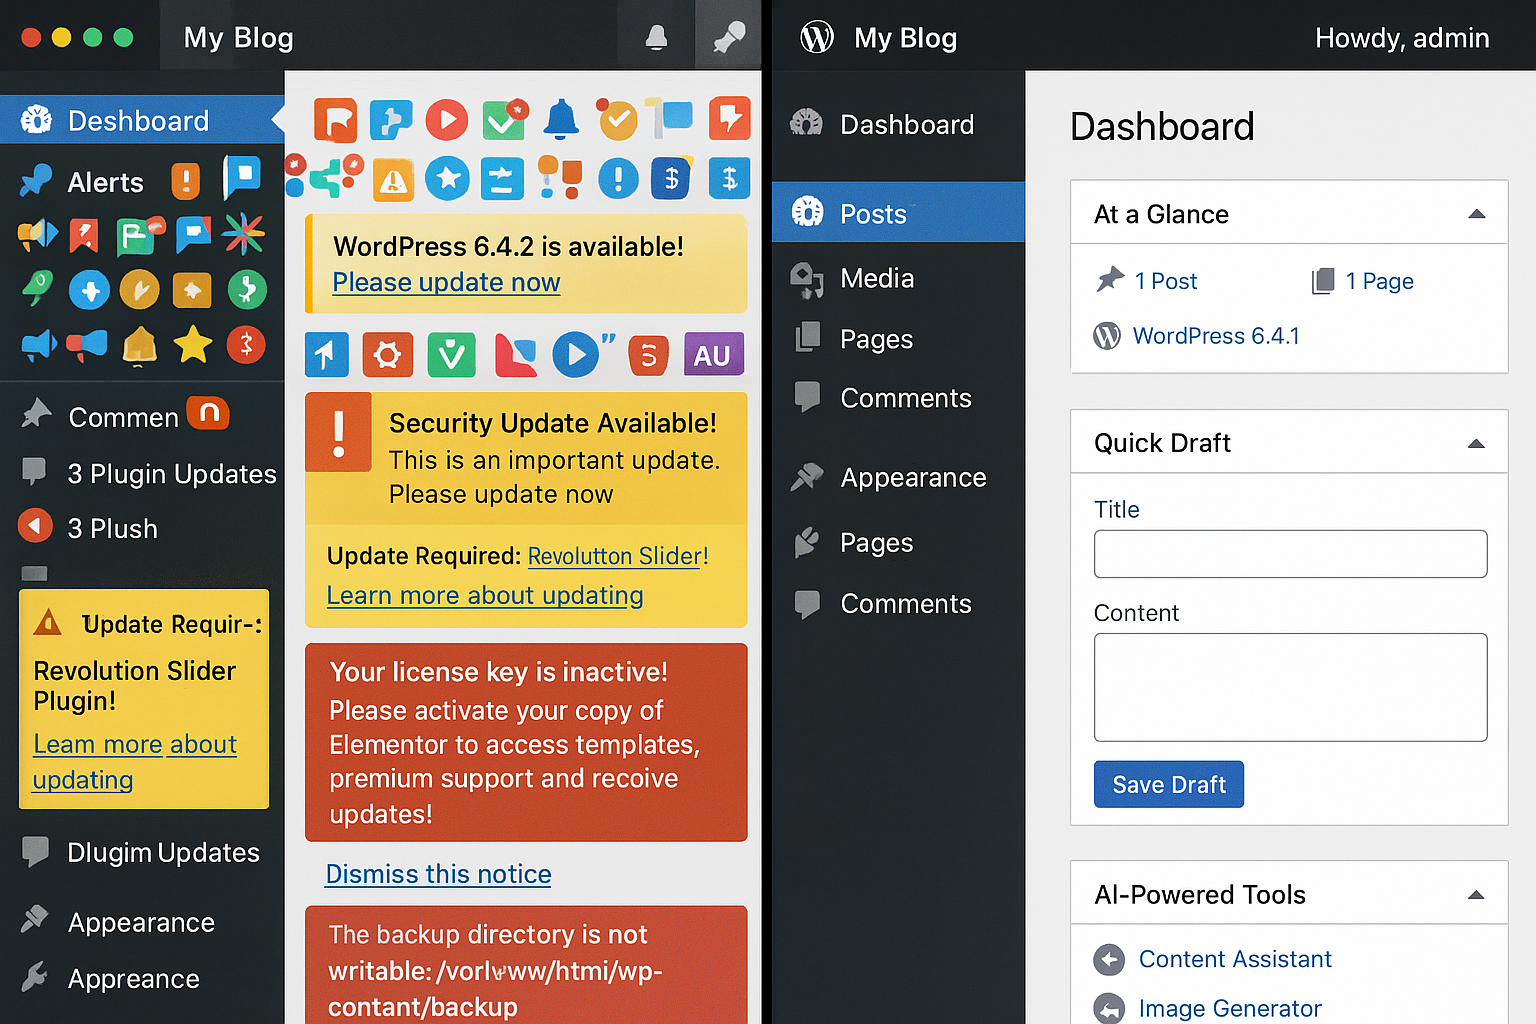1536x1024 pixels.
Task: Click the green P flag icon in the sidebar
Action: pos(139,236)
